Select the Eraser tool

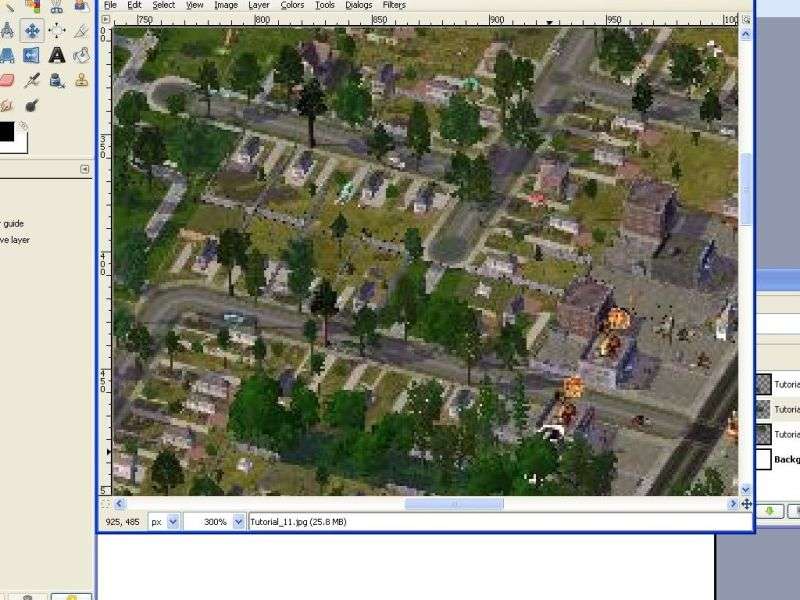click(x=7, y=80)
